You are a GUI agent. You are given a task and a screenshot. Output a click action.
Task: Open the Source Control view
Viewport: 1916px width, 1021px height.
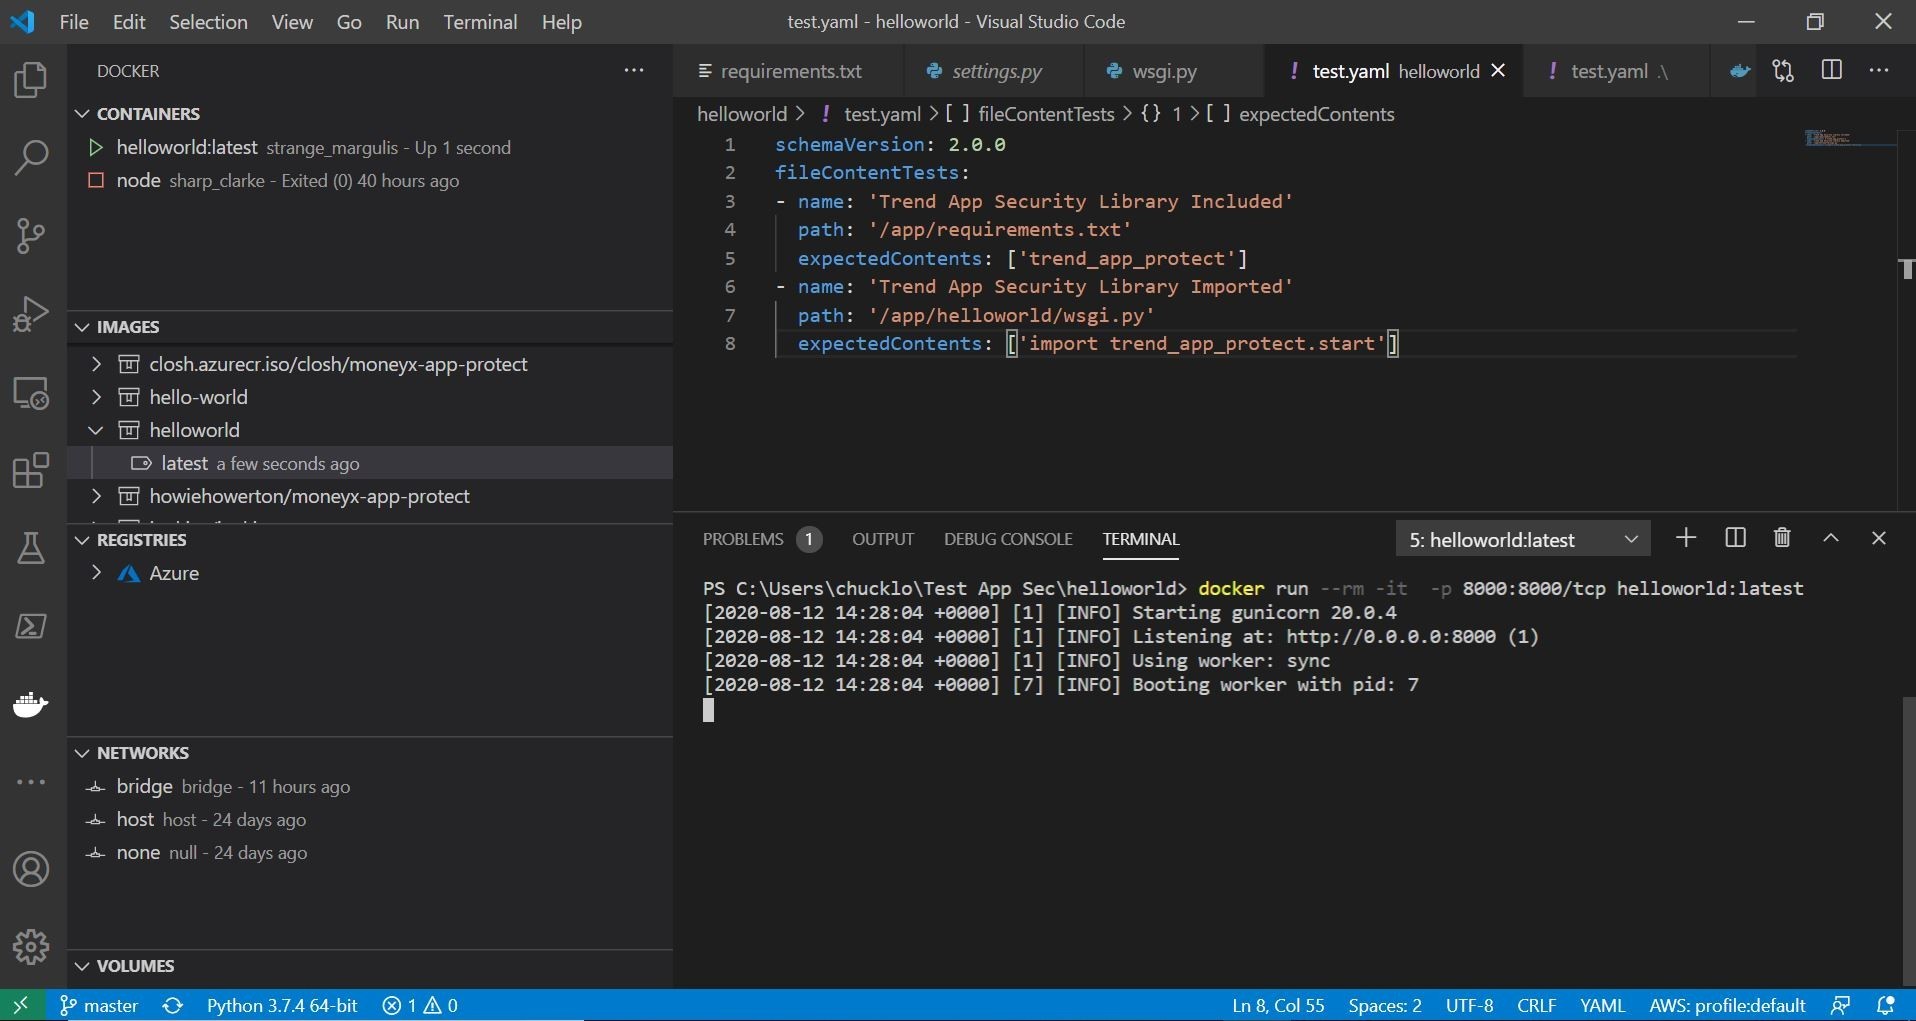31,236
